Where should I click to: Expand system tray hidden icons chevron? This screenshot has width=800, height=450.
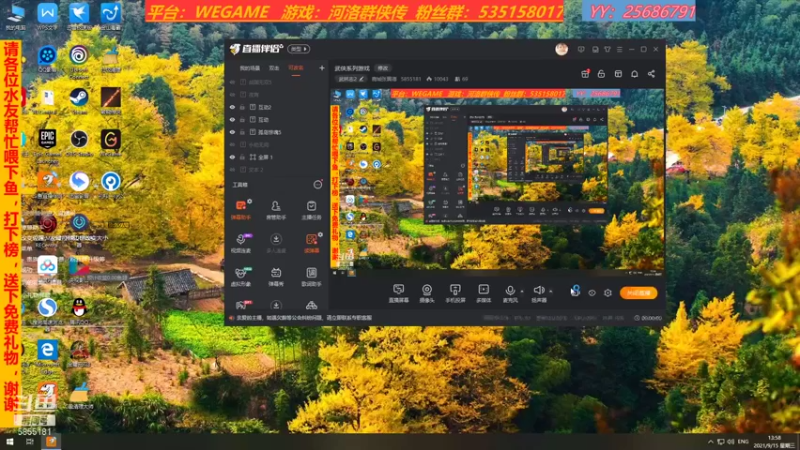[711, 441]
